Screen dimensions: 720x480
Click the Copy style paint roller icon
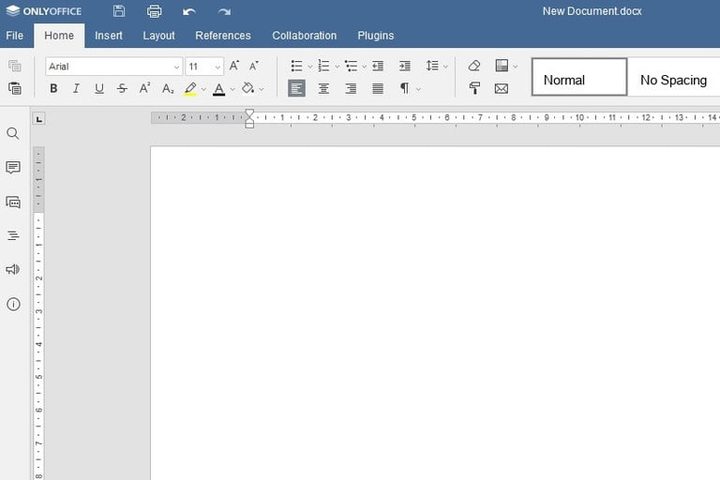pos(474,89)
